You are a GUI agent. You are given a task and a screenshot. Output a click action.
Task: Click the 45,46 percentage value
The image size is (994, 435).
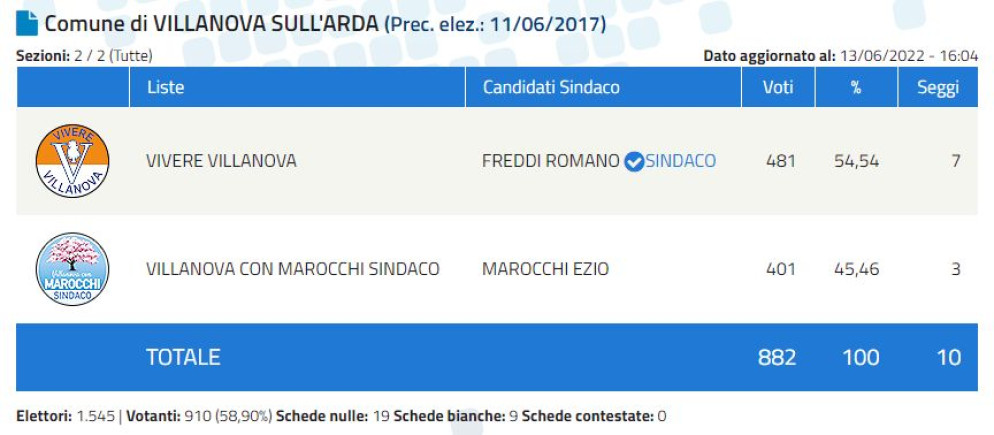(856, 269)
